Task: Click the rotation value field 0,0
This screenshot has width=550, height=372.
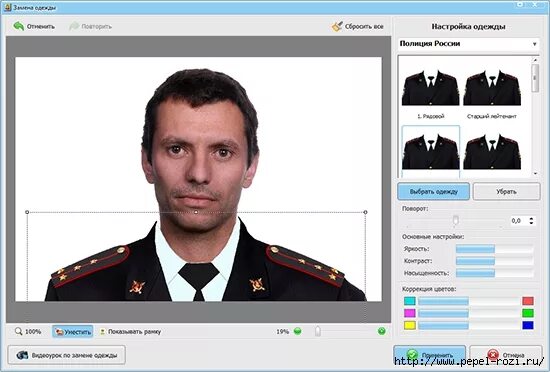Action: 518,221
